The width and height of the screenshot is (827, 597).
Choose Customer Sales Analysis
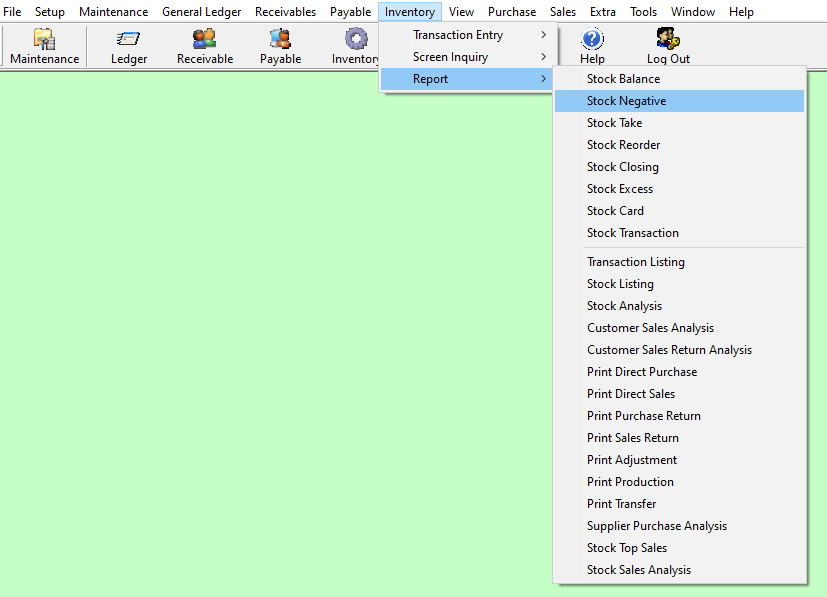coord(679,328)
